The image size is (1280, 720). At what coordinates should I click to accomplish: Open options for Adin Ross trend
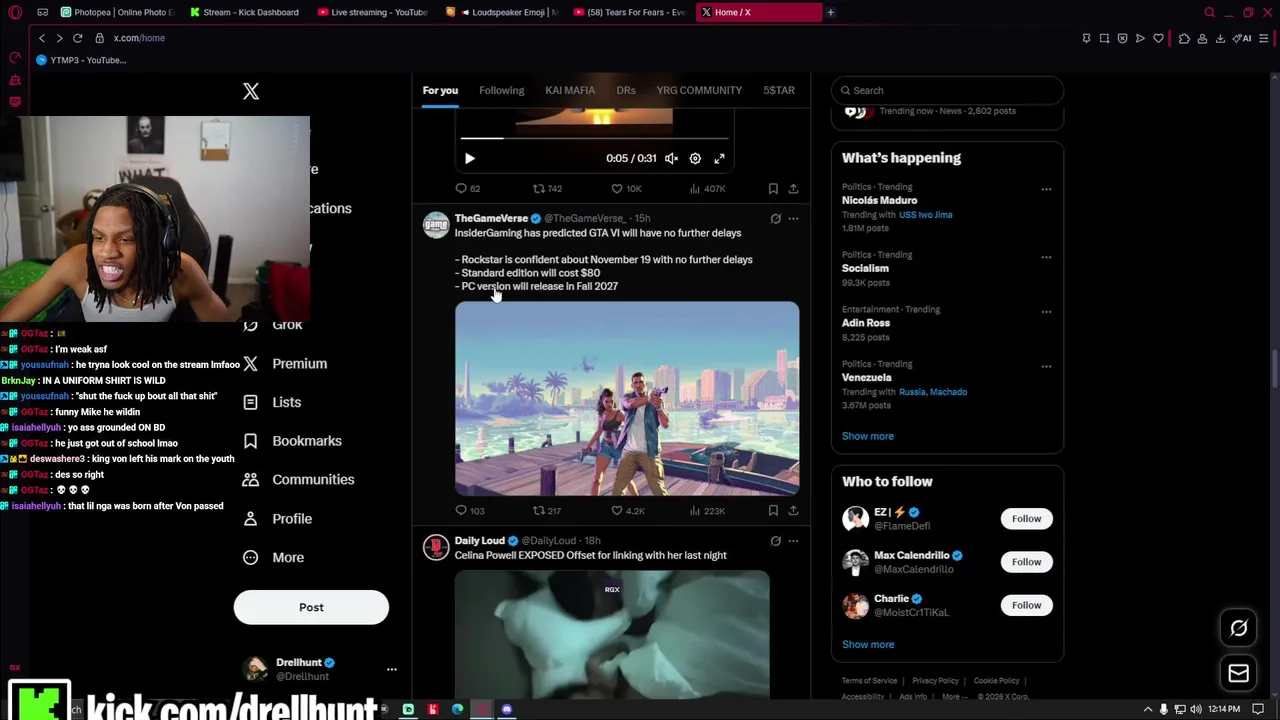point(1046,312)
